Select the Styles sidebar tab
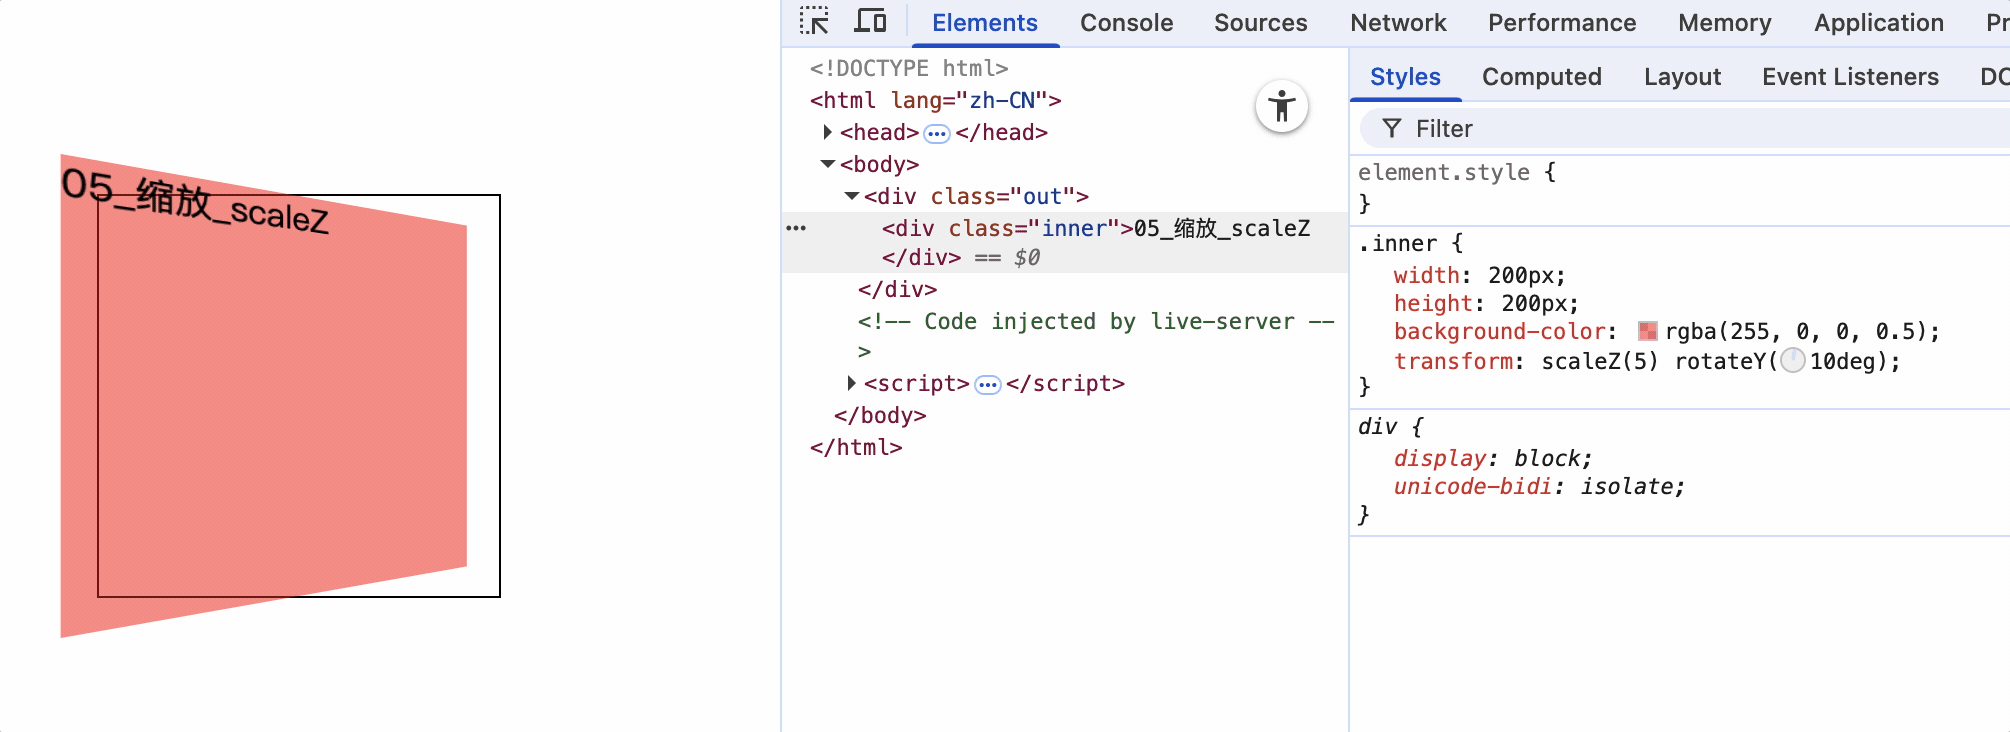2010x732 pixels. [1405, 77]
